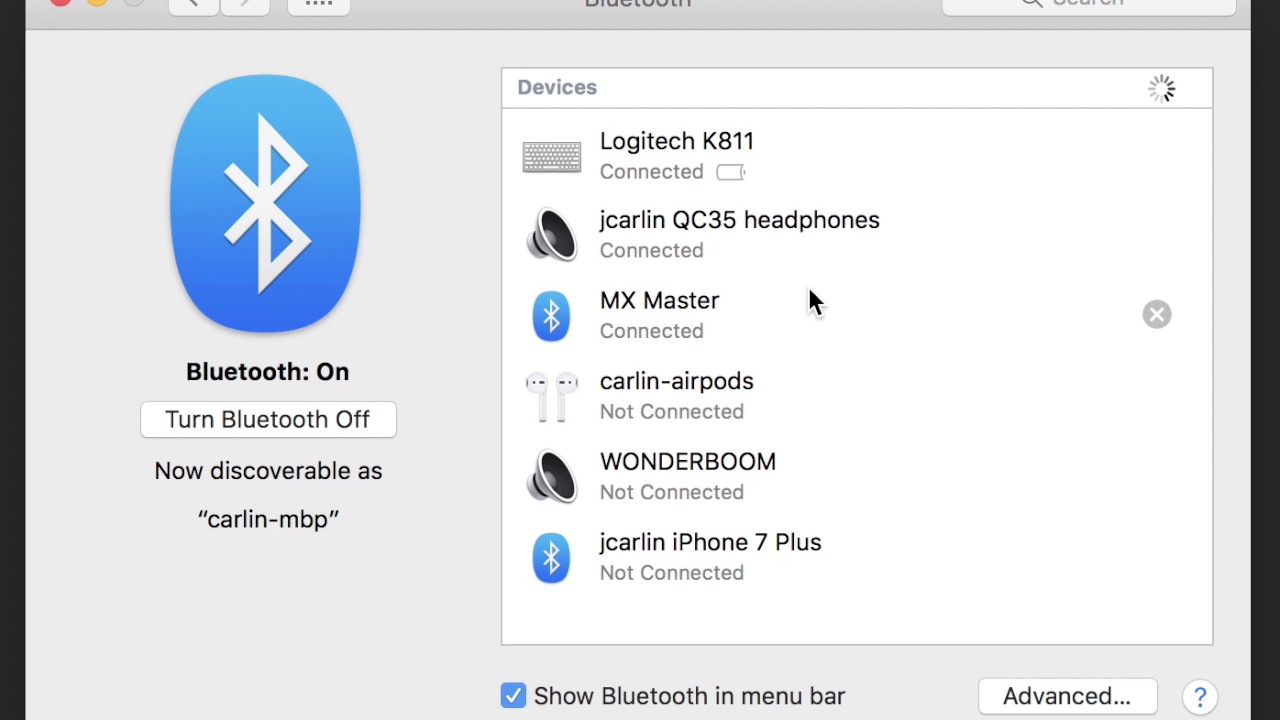Click Not Connected status under carlin-airpods
Image resolution: width=1280 pixels, height=720 pixels.
[x=672, y=411]
